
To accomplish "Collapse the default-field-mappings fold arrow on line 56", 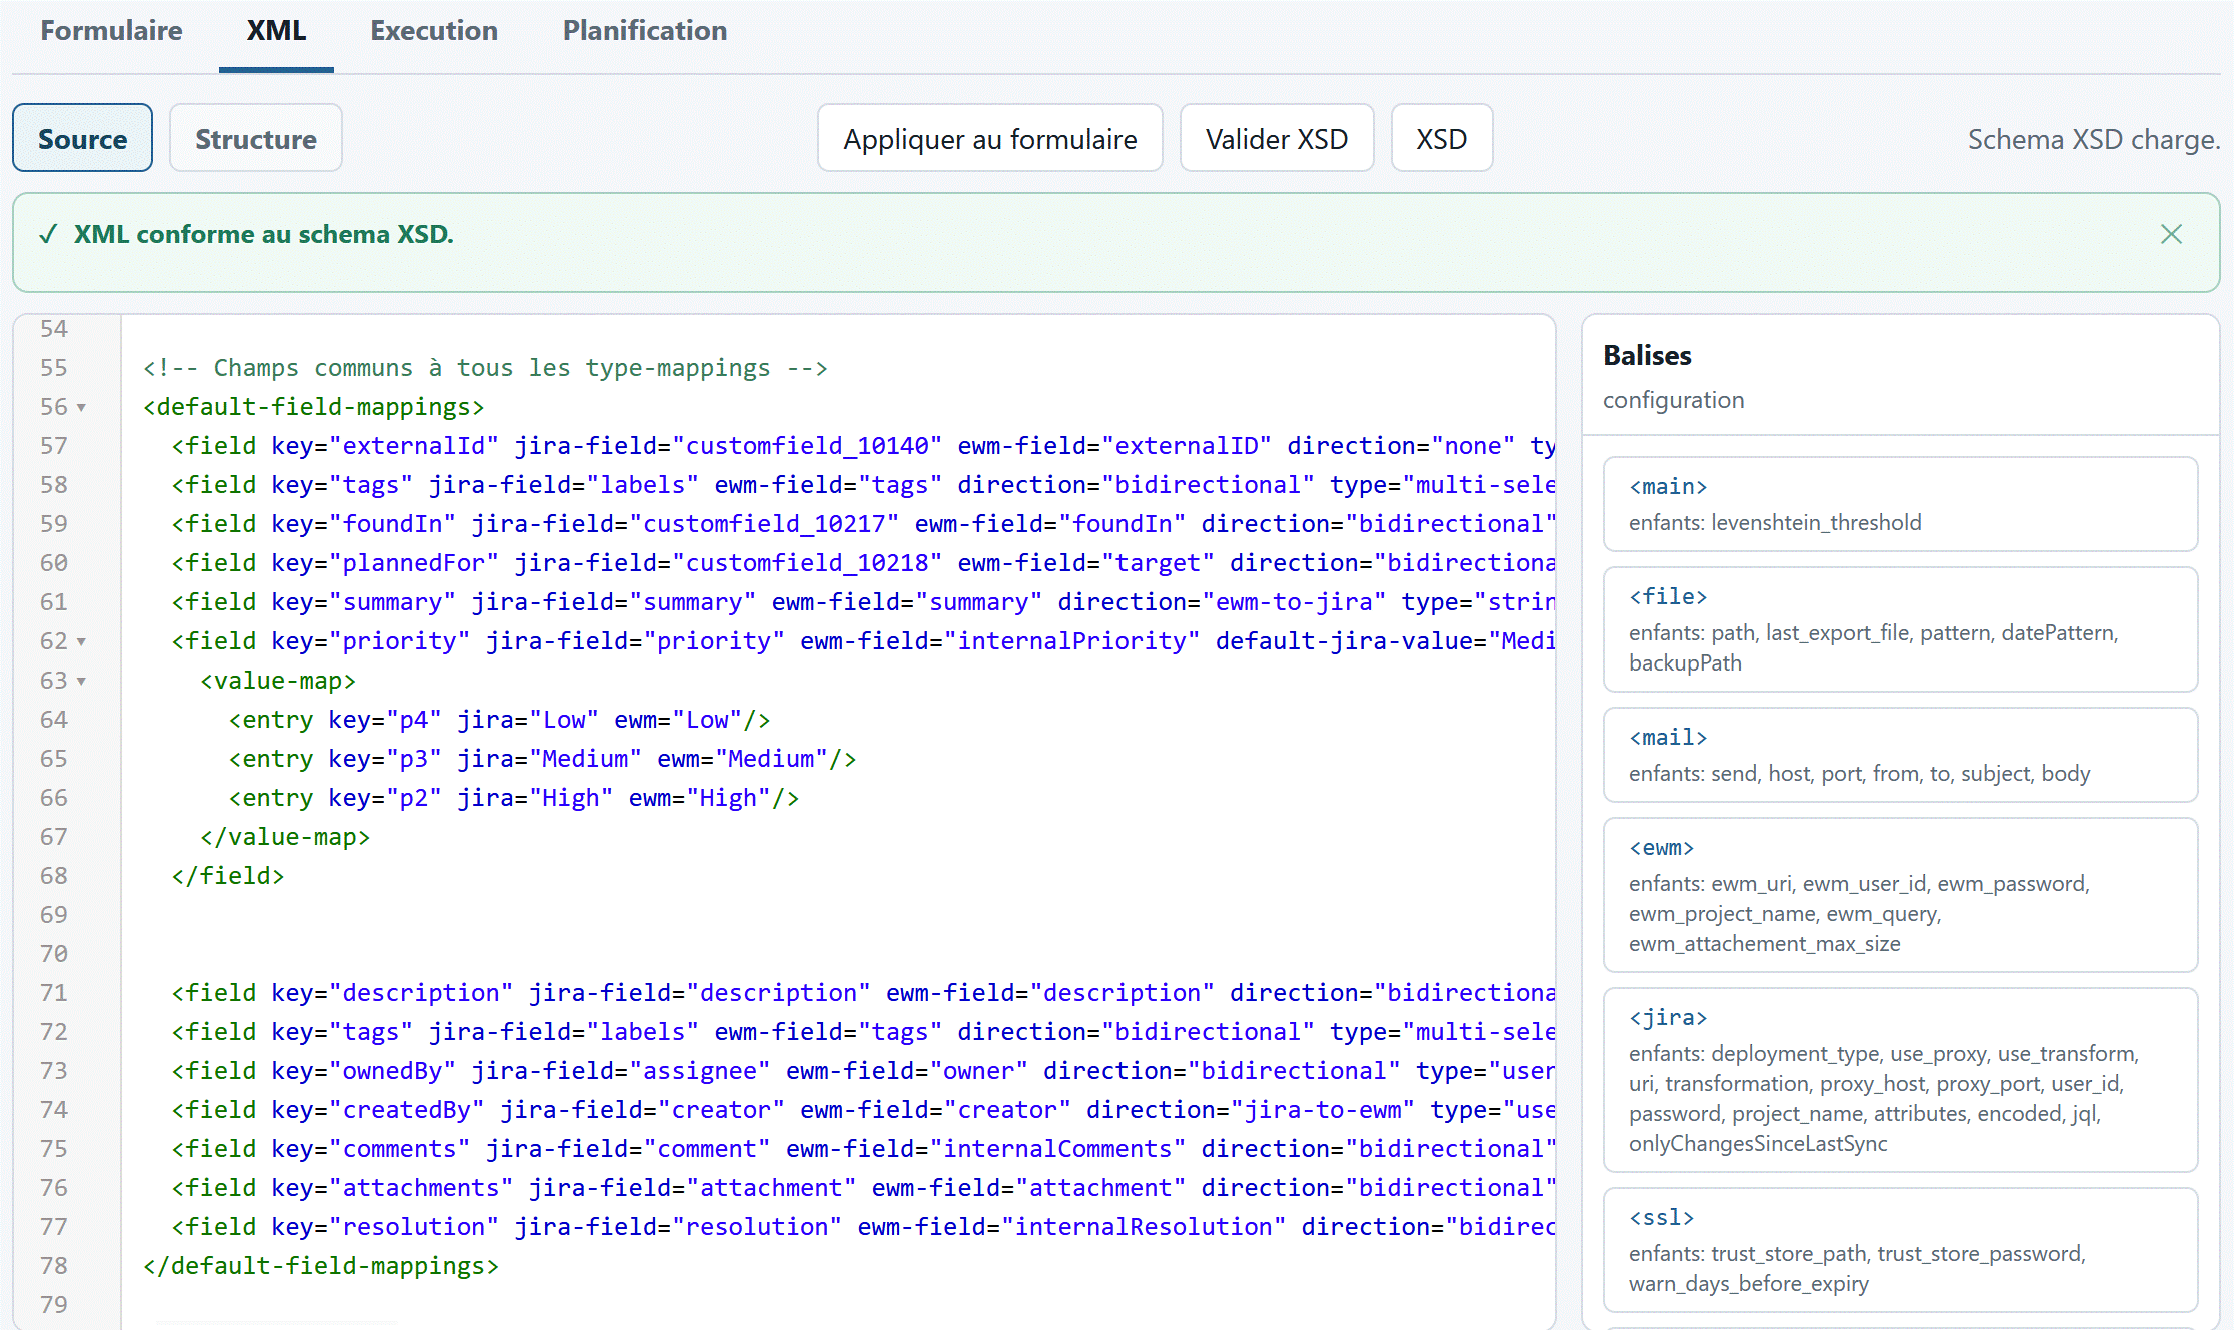I will click(82, 407).
